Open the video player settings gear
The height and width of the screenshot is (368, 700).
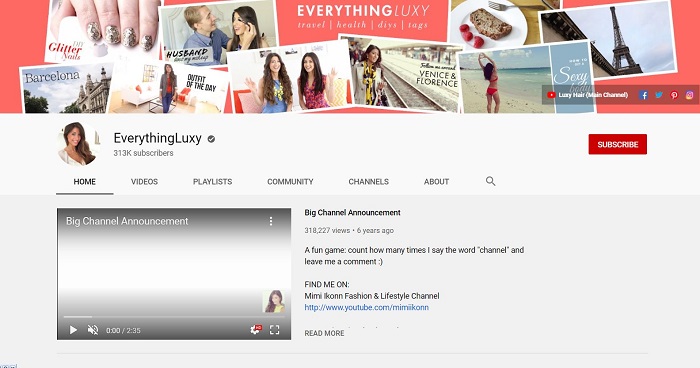point(256,330)
